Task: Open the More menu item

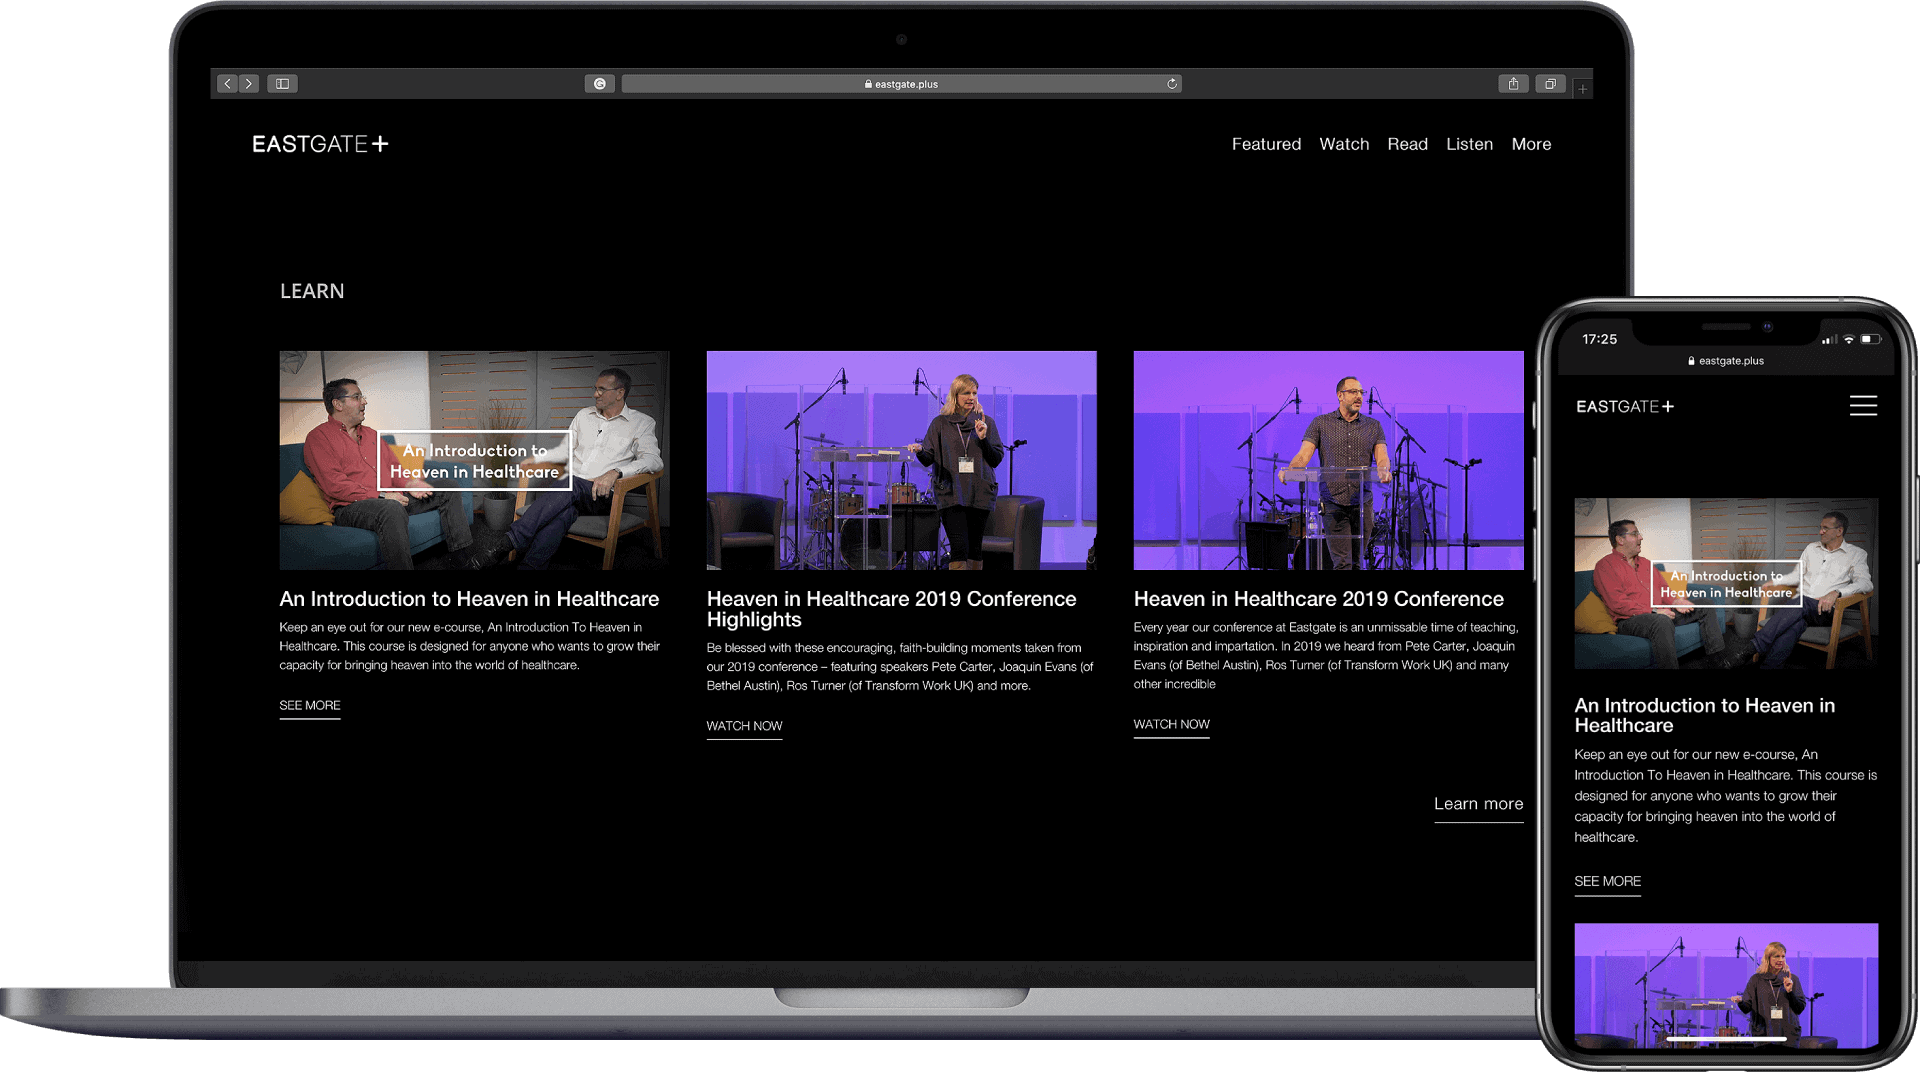Action: point(1531,144)
